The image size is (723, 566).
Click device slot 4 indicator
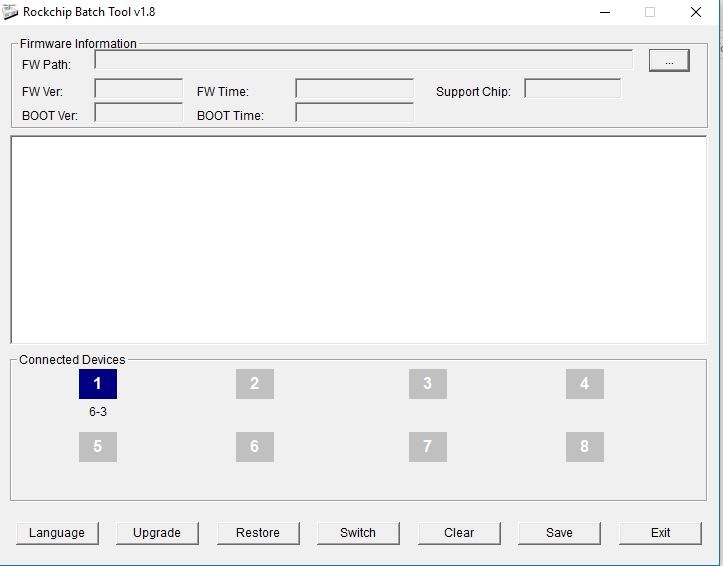[584, 384]
